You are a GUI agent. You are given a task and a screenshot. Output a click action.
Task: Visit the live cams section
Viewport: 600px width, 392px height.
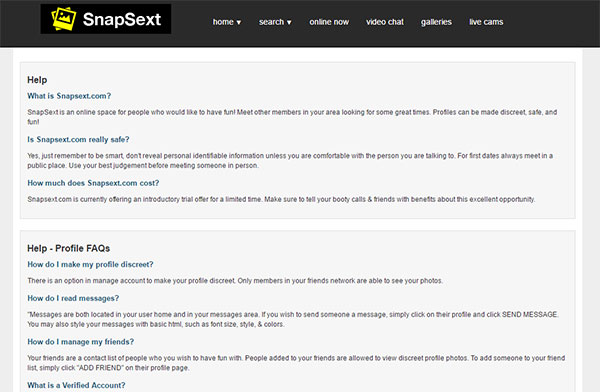[486, 22]
